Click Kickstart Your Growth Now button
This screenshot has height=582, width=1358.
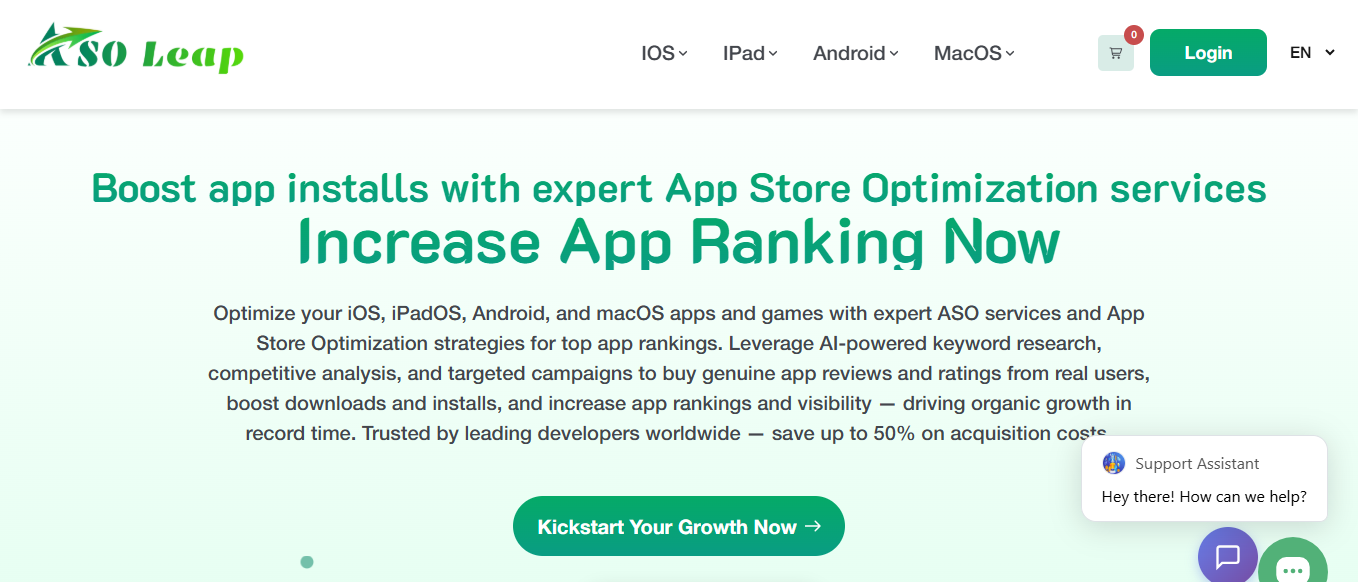tap(679, 526)
